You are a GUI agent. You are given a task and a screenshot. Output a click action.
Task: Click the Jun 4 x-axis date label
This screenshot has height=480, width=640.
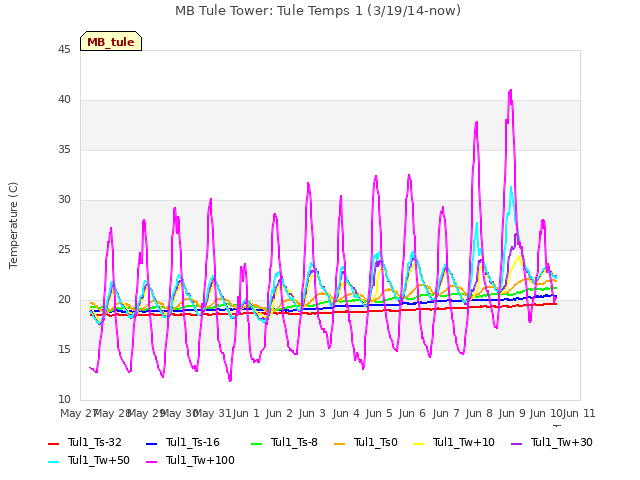(346, 413)
